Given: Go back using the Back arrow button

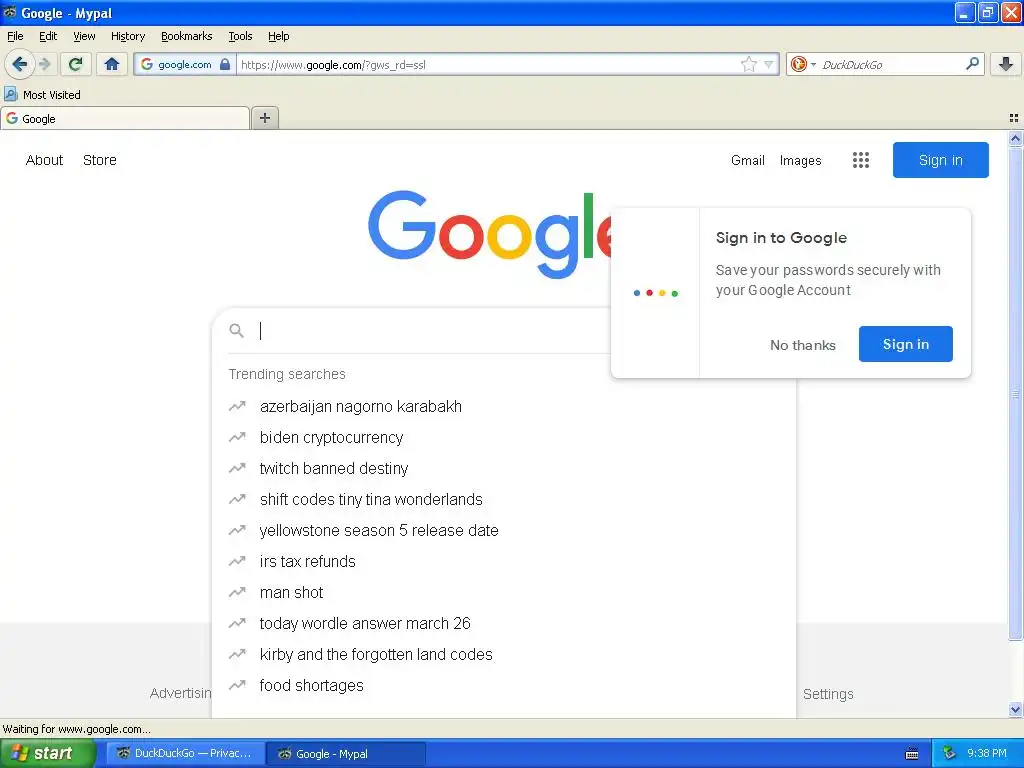Looking at the screenshot, I should [x=19, y=64].
